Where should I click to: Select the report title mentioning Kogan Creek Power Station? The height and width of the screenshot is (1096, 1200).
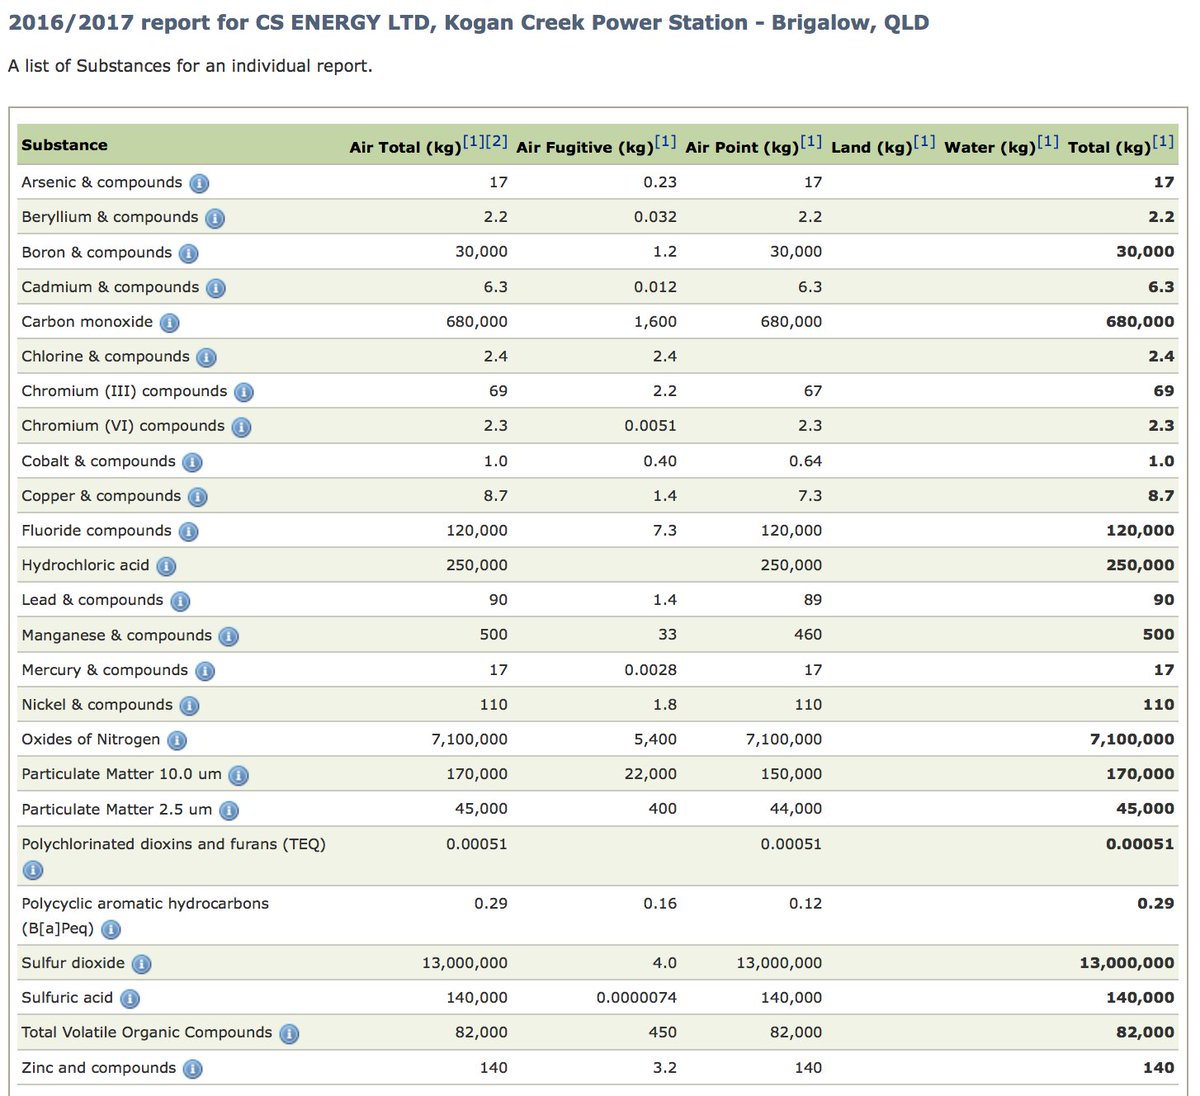[469, 22]
